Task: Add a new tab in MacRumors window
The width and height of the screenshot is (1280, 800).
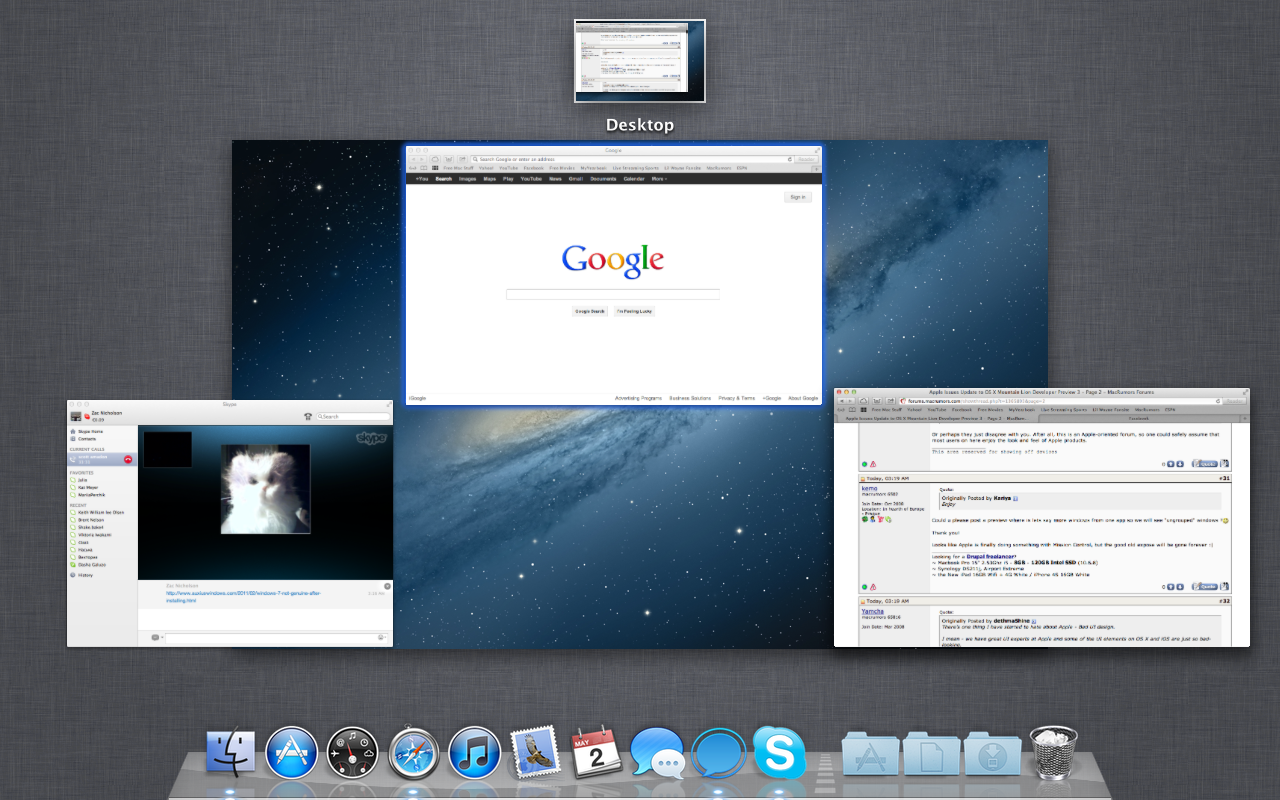Action: (1245, 418)
